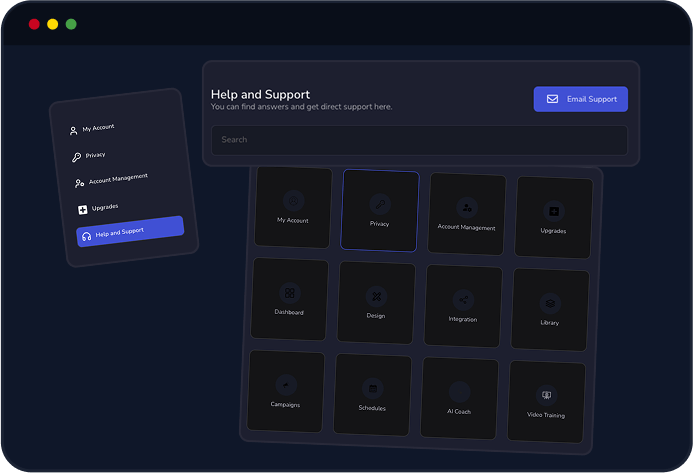Viewport: 693px width, 473px height.
Task: Open the Library tile icon
Action: (549, 303)
